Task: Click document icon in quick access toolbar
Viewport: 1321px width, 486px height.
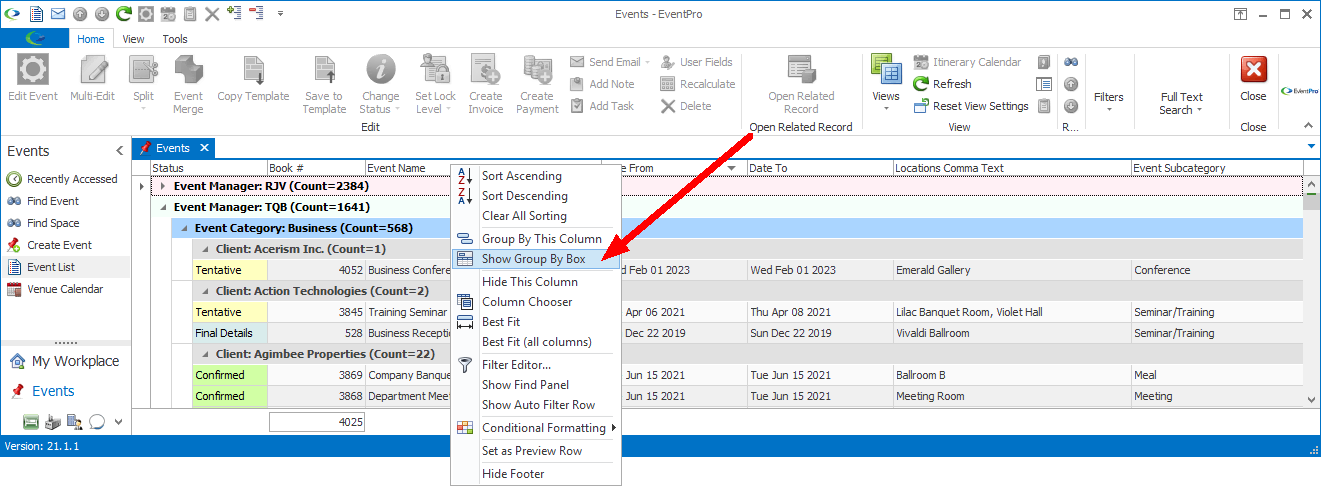Action: click(36, 14)
